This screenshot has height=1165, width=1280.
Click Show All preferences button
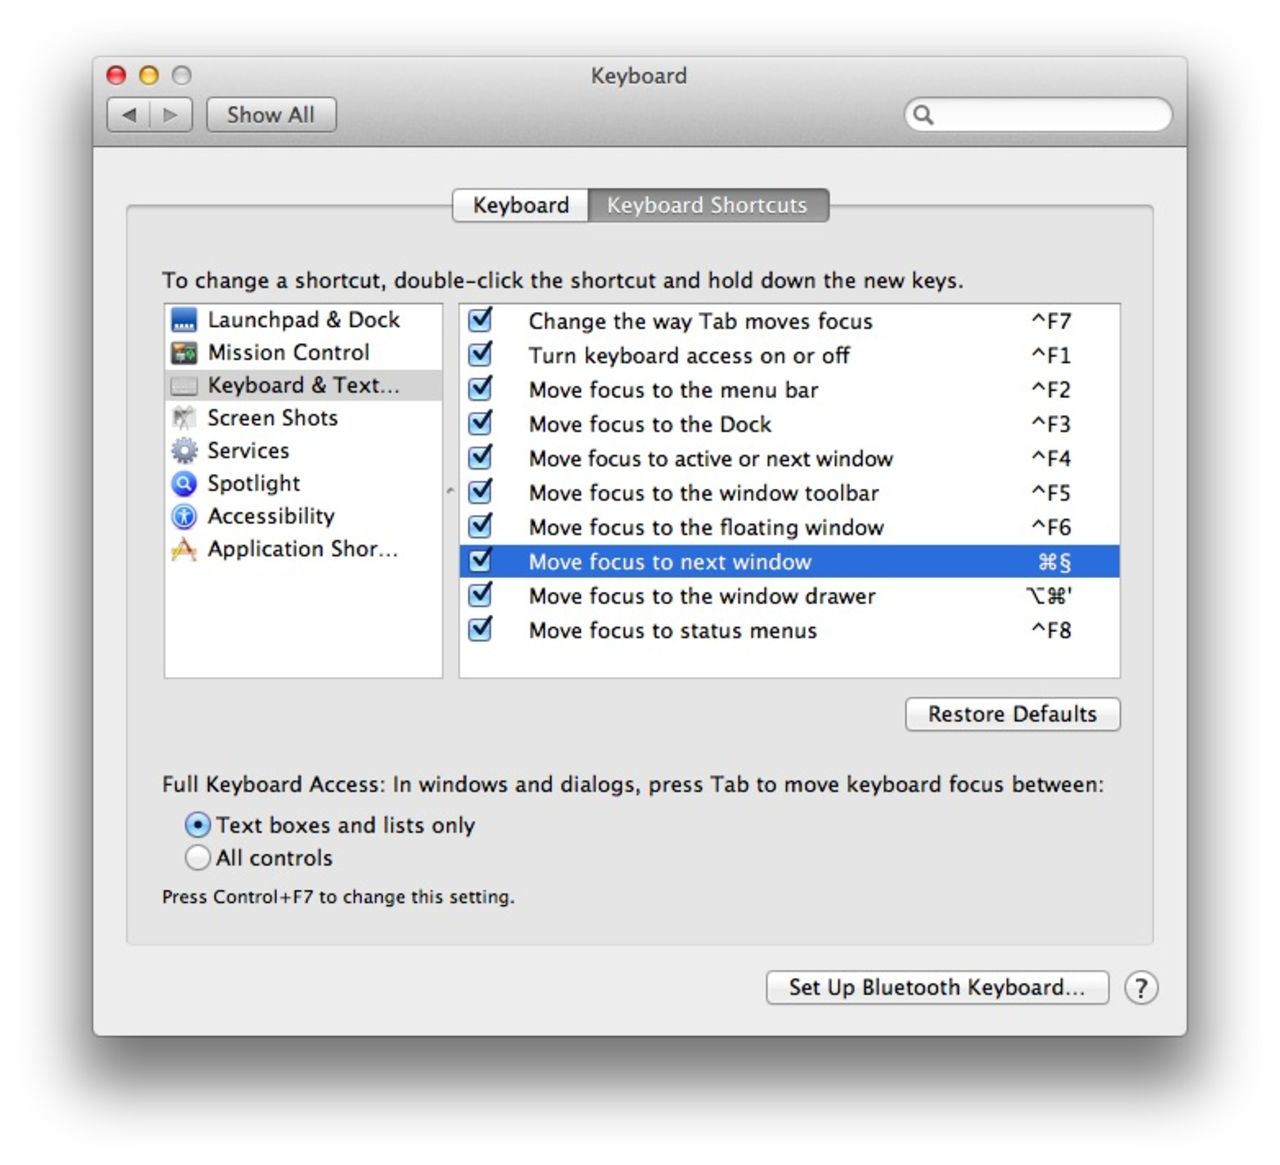click(271, 115)
